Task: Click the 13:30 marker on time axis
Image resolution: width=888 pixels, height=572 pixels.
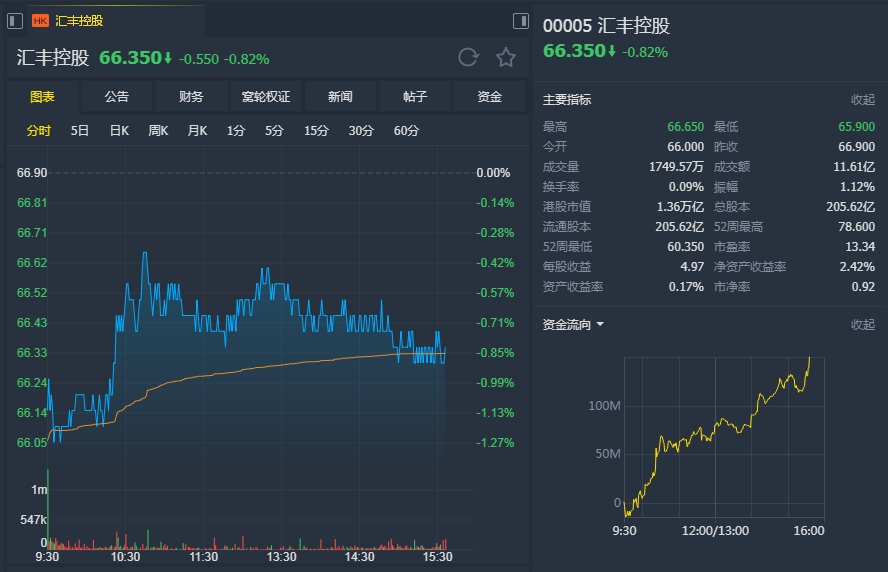Action: coord(282,557)
